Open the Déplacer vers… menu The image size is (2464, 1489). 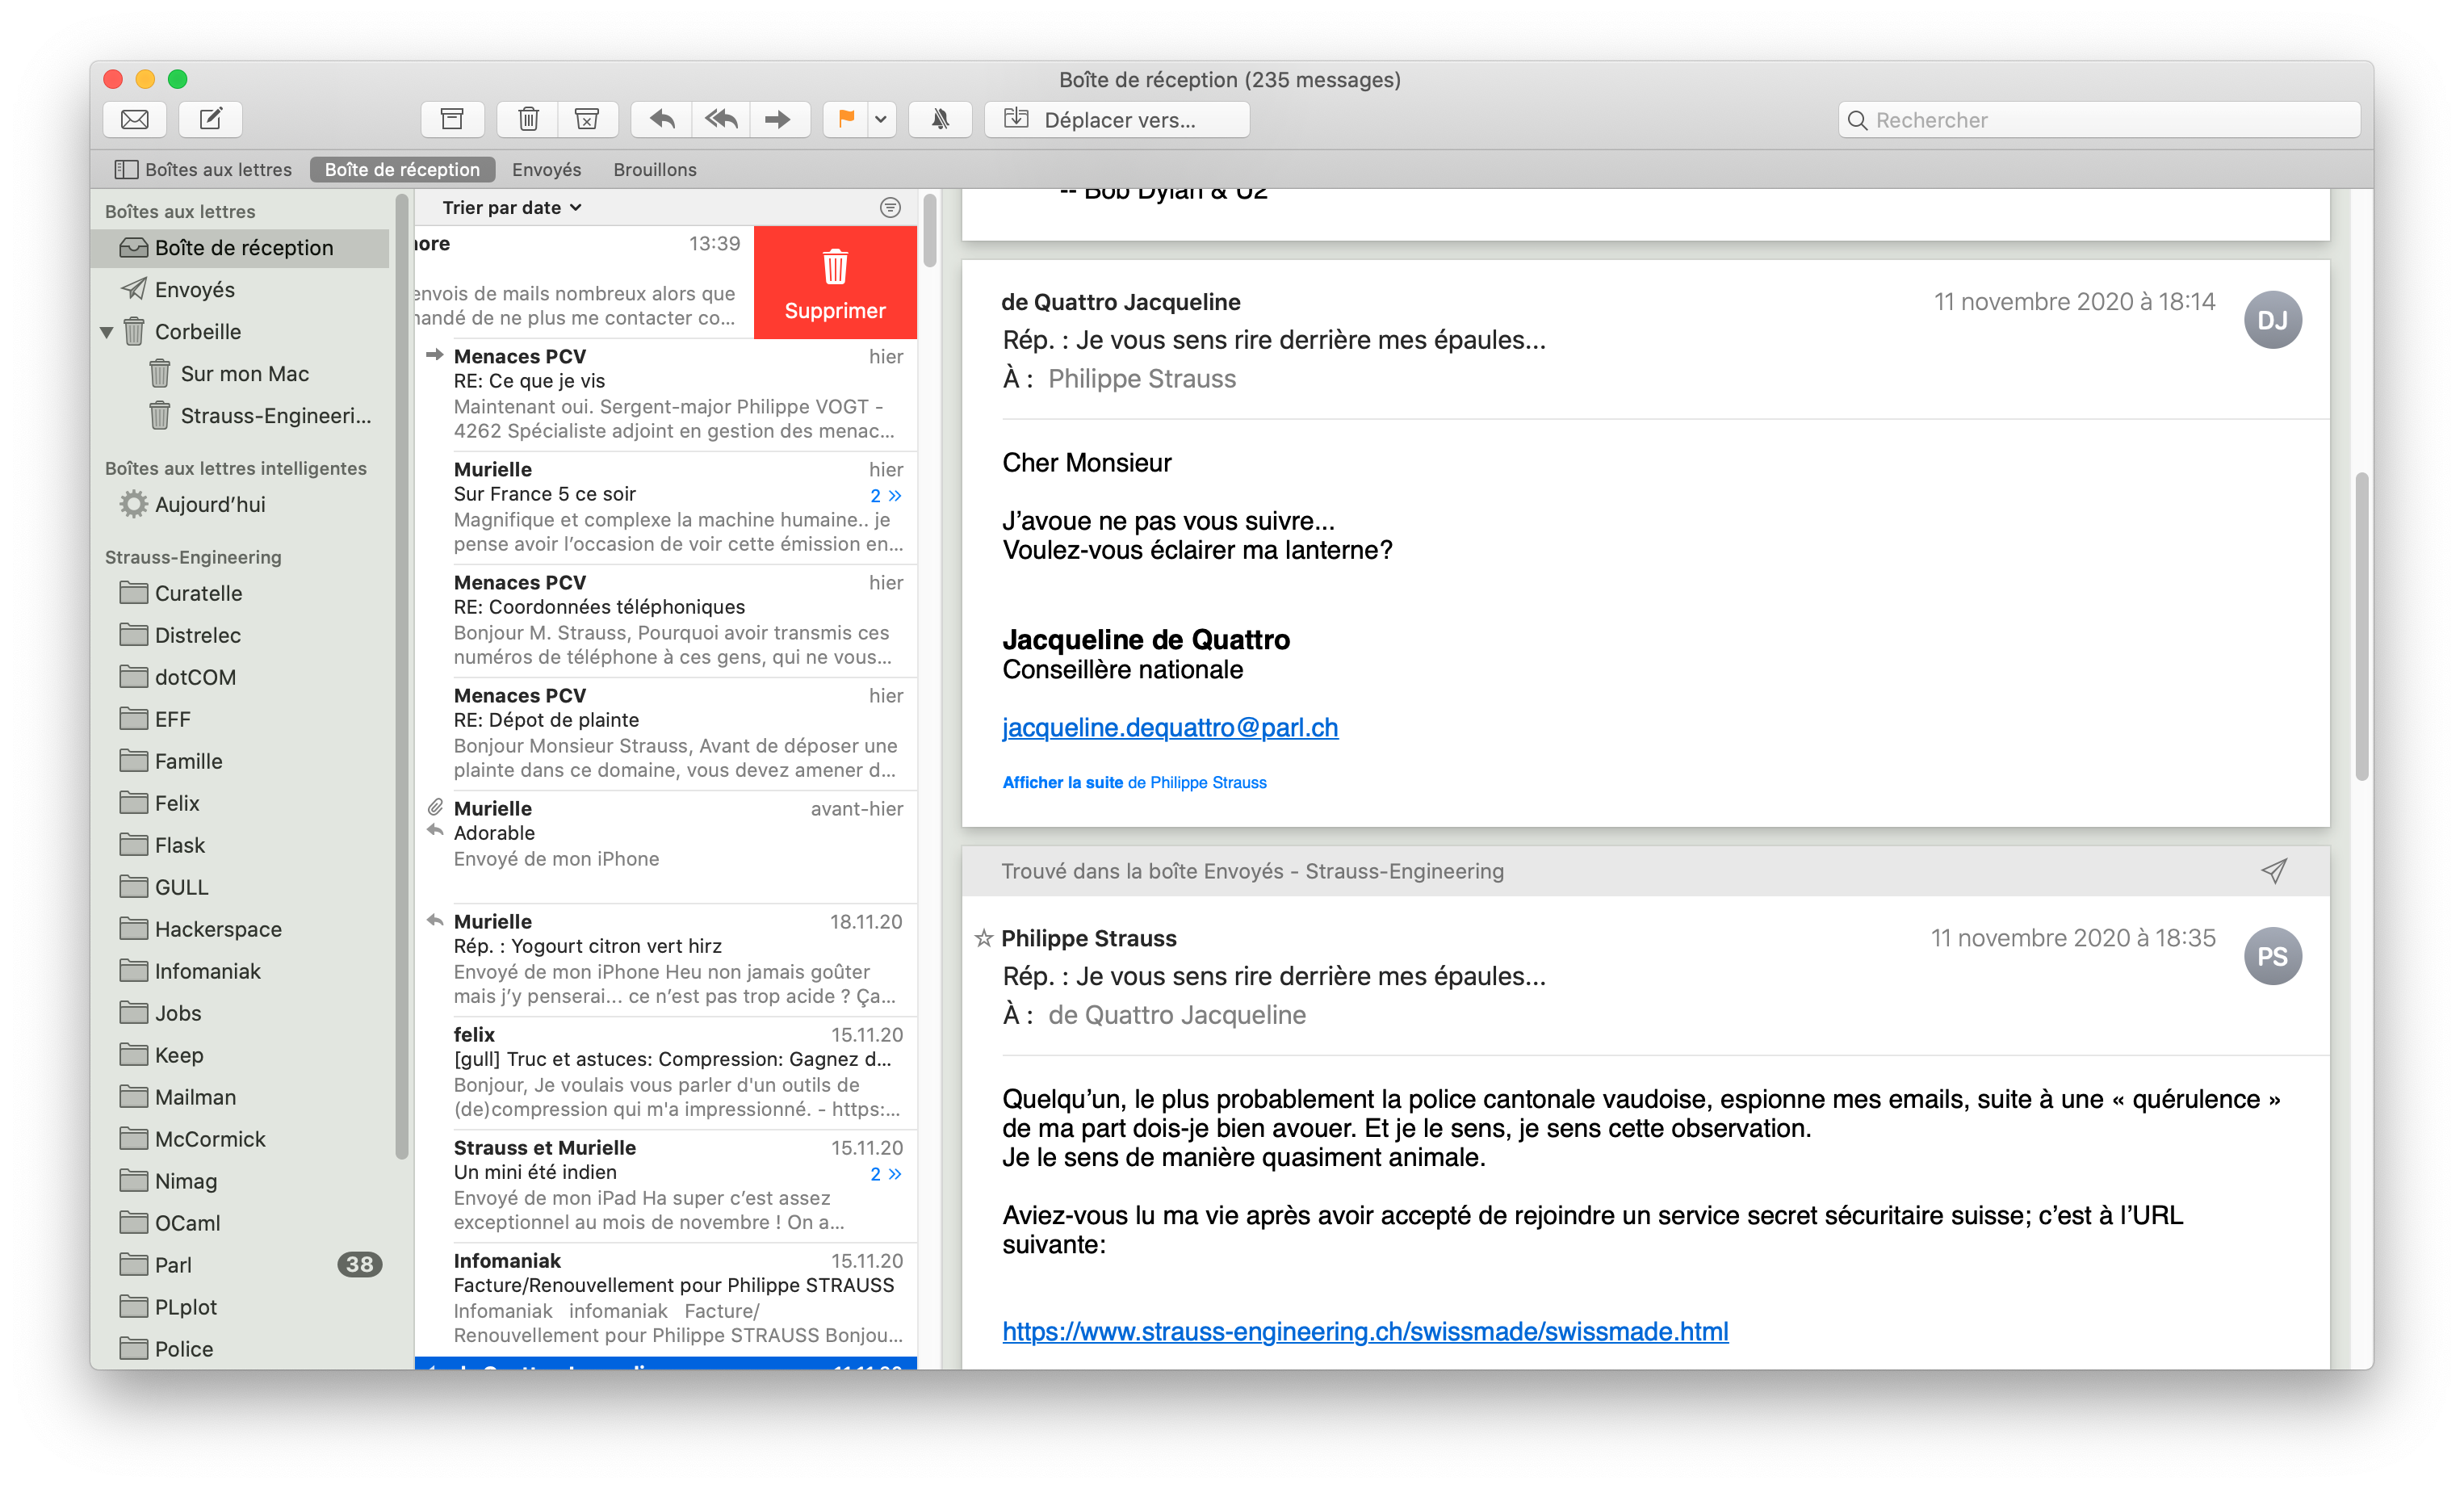(1117, 120)
